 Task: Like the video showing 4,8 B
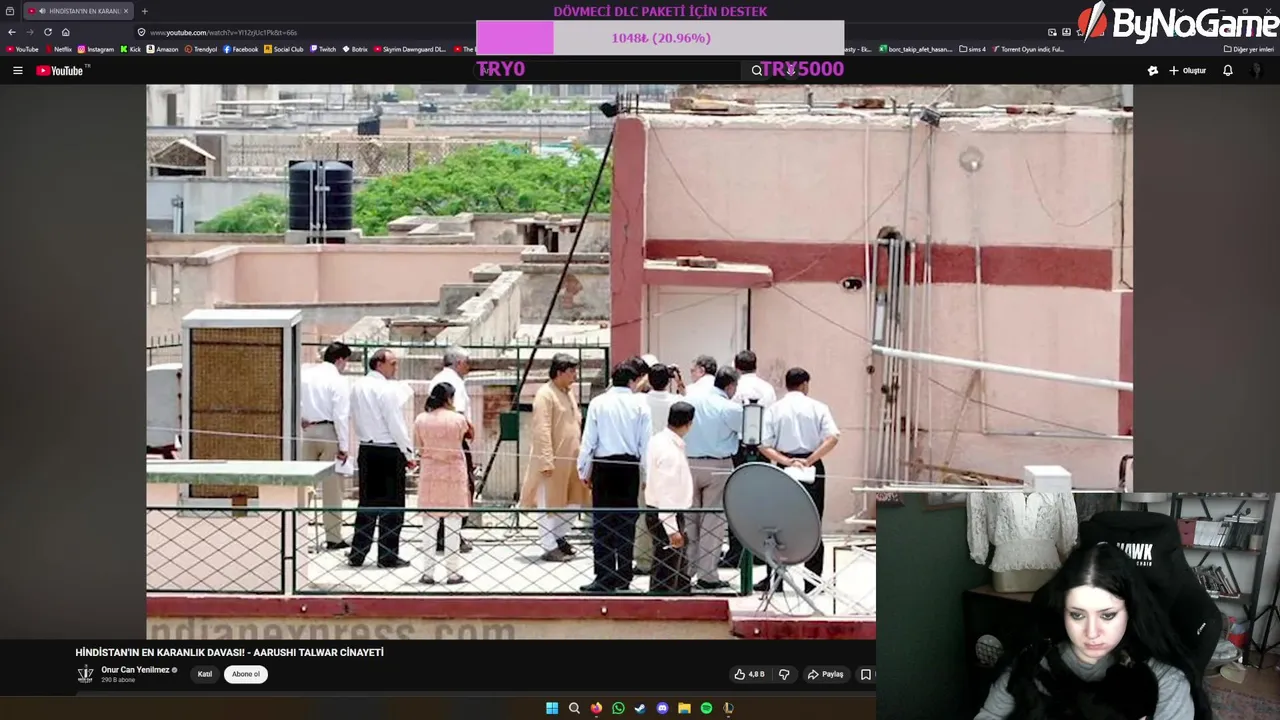(x=750, y=674)
